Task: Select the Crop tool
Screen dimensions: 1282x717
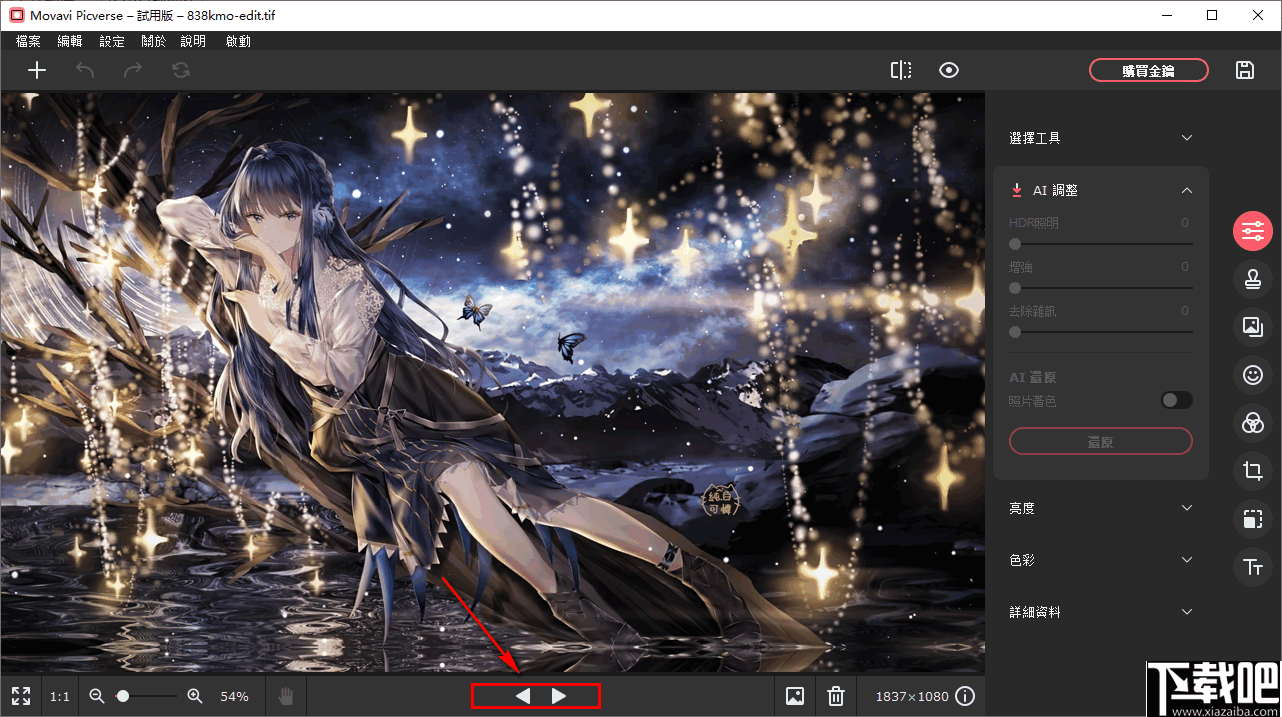Action: pos(1252,471)
